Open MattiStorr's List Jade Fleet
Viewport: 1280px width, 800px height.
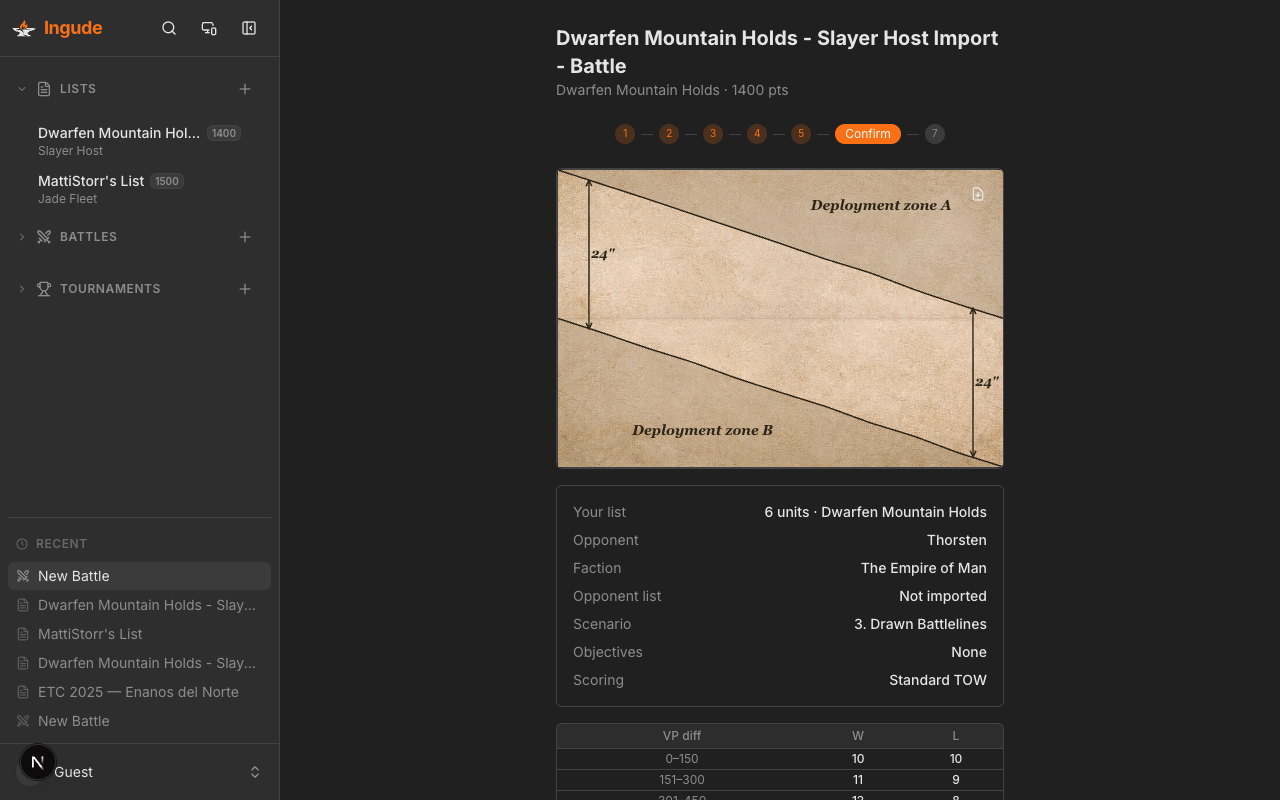91,189
